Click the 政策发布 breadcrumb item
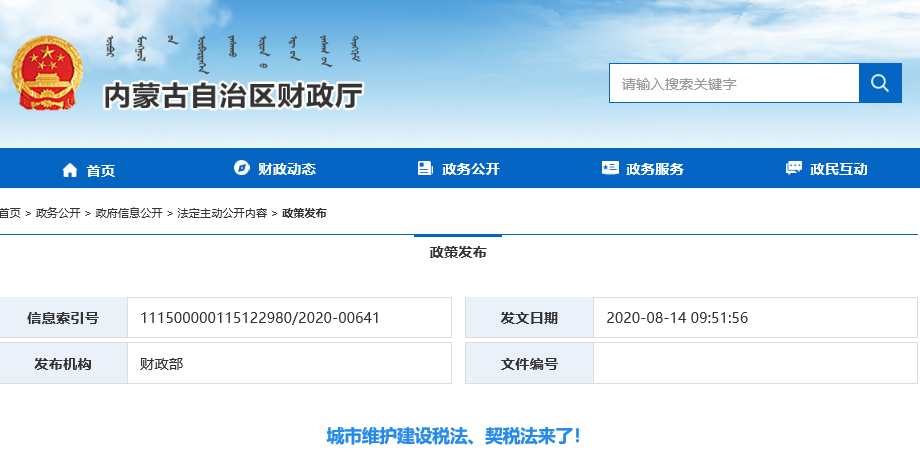The width and height of the screenshot is (920, 457). point(304,213)
